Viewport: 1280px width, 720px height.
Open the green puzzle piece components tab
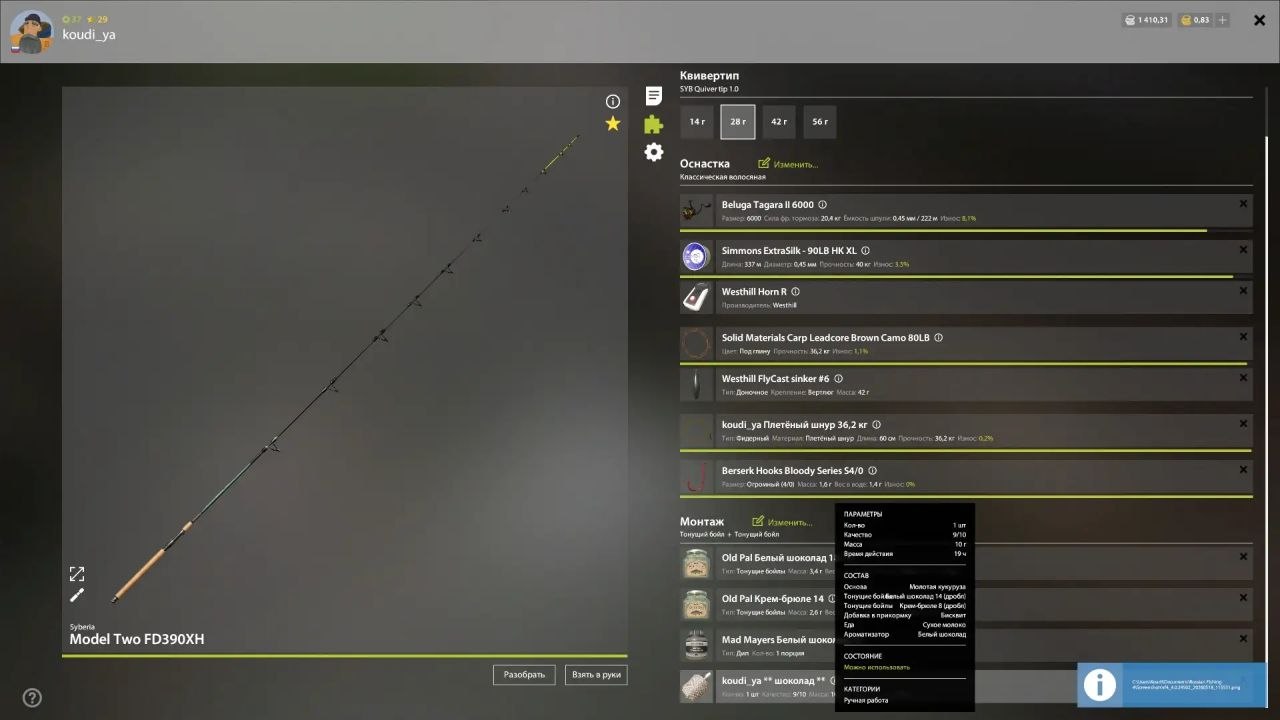coord(654,124)
